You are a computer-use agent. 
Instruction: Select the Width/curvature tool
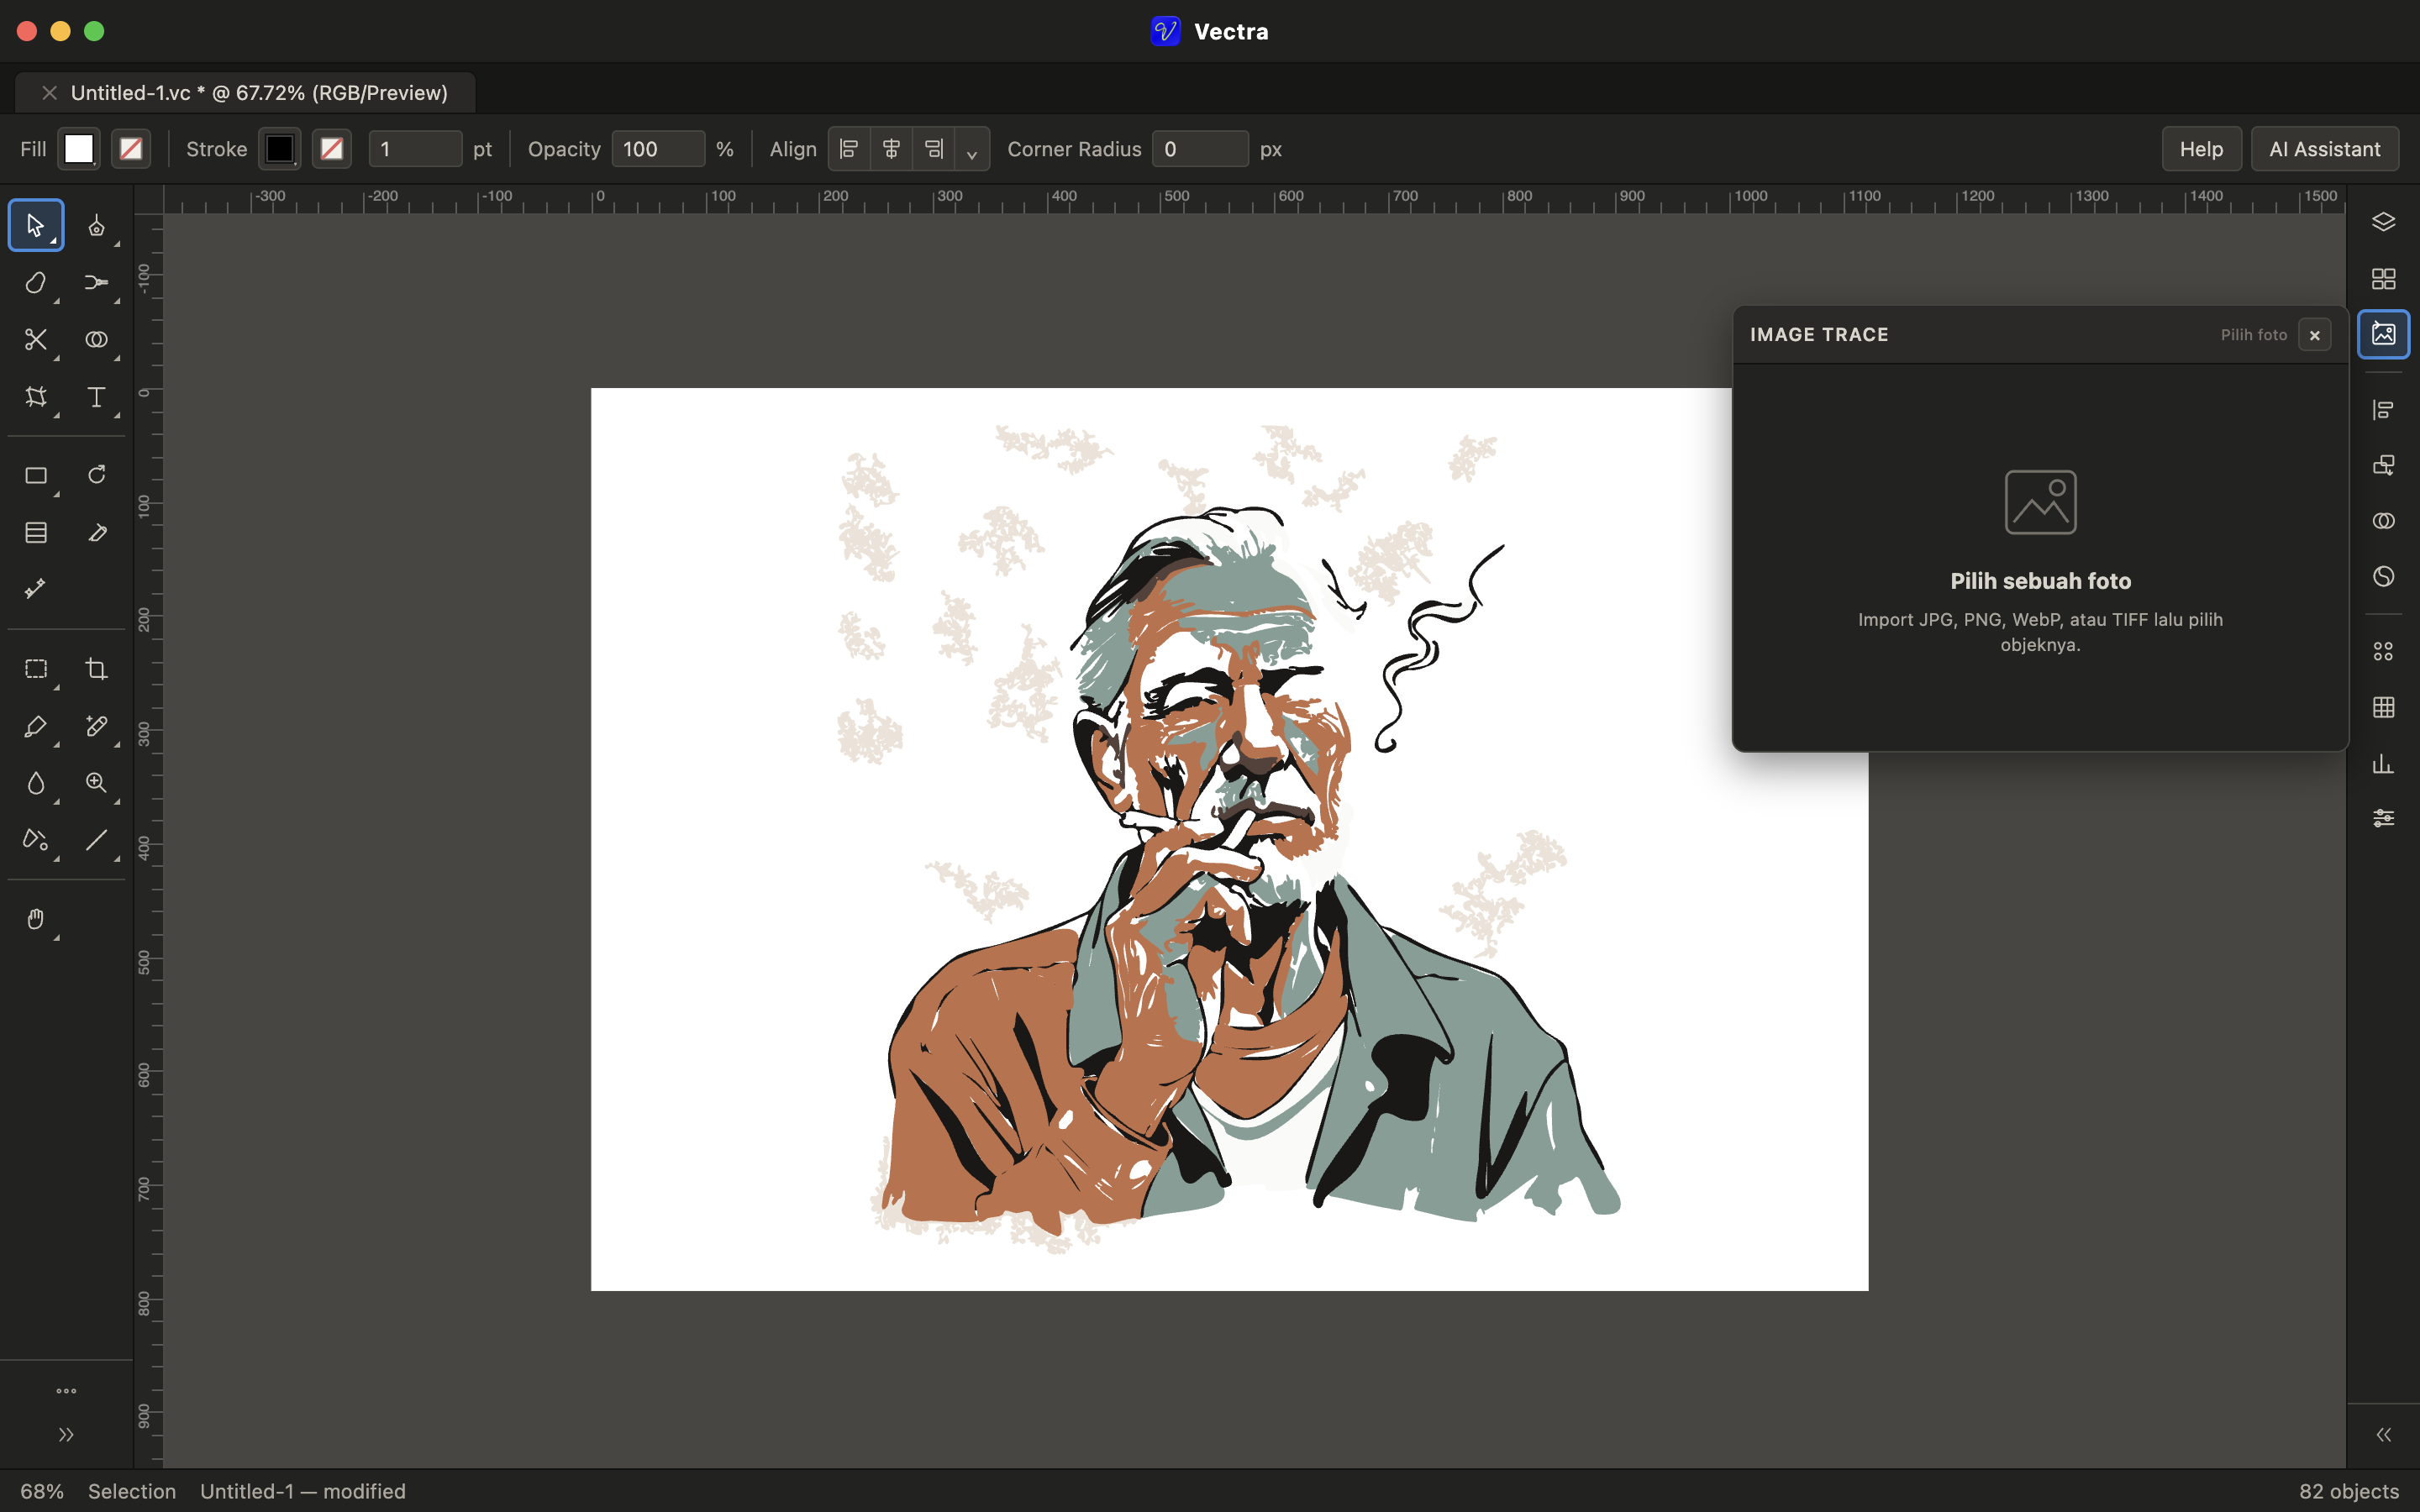[96, 283]
